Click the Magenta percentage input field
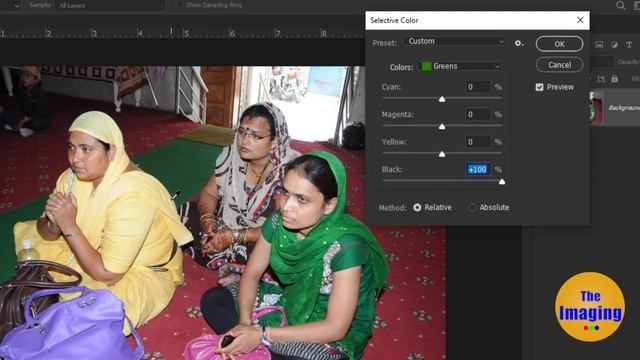640x360 pixels. [478, 114]
